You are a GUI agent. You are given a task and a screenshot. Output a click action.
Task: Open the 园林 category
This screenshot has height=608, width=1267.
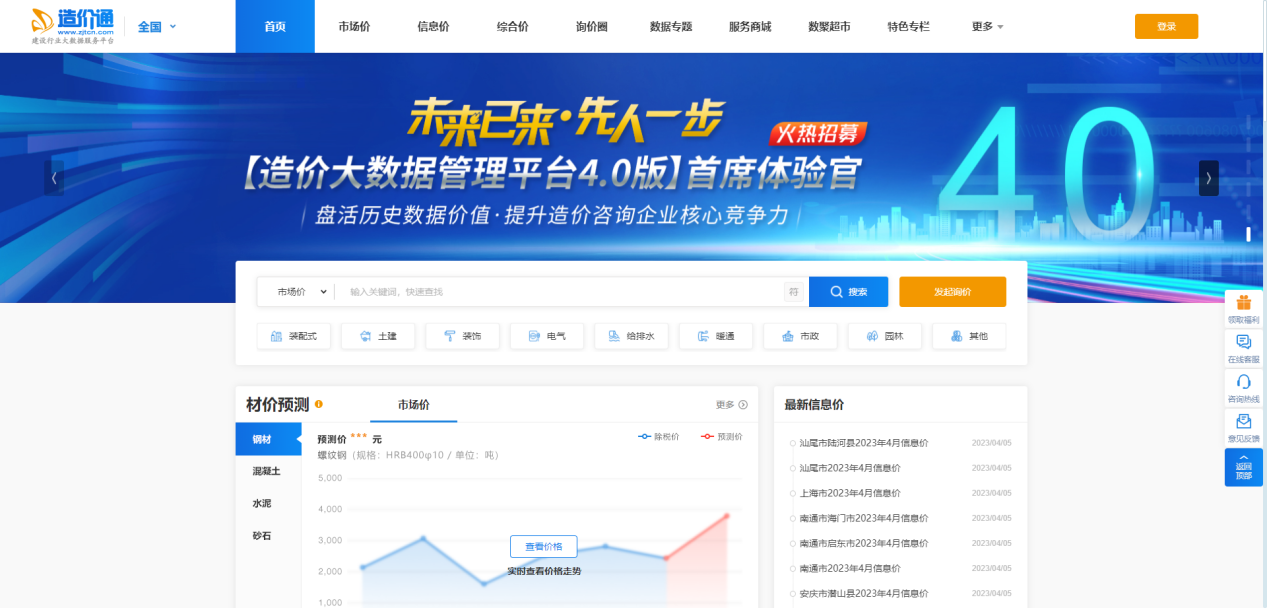point(885,336)
